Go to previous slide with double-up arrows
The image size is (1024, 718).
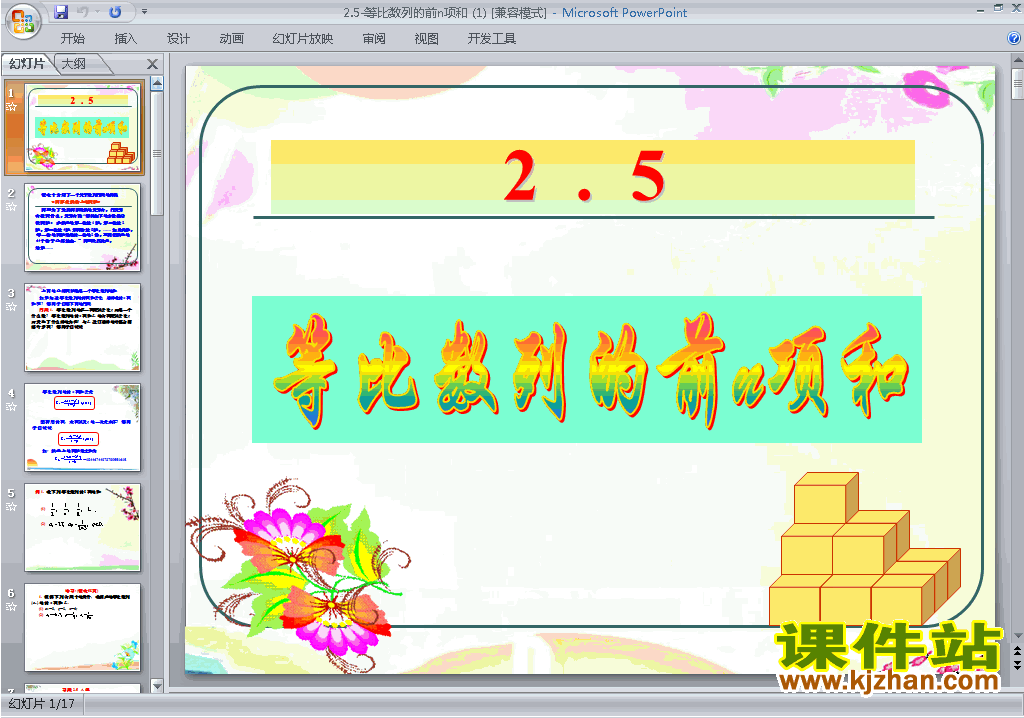1017,651
